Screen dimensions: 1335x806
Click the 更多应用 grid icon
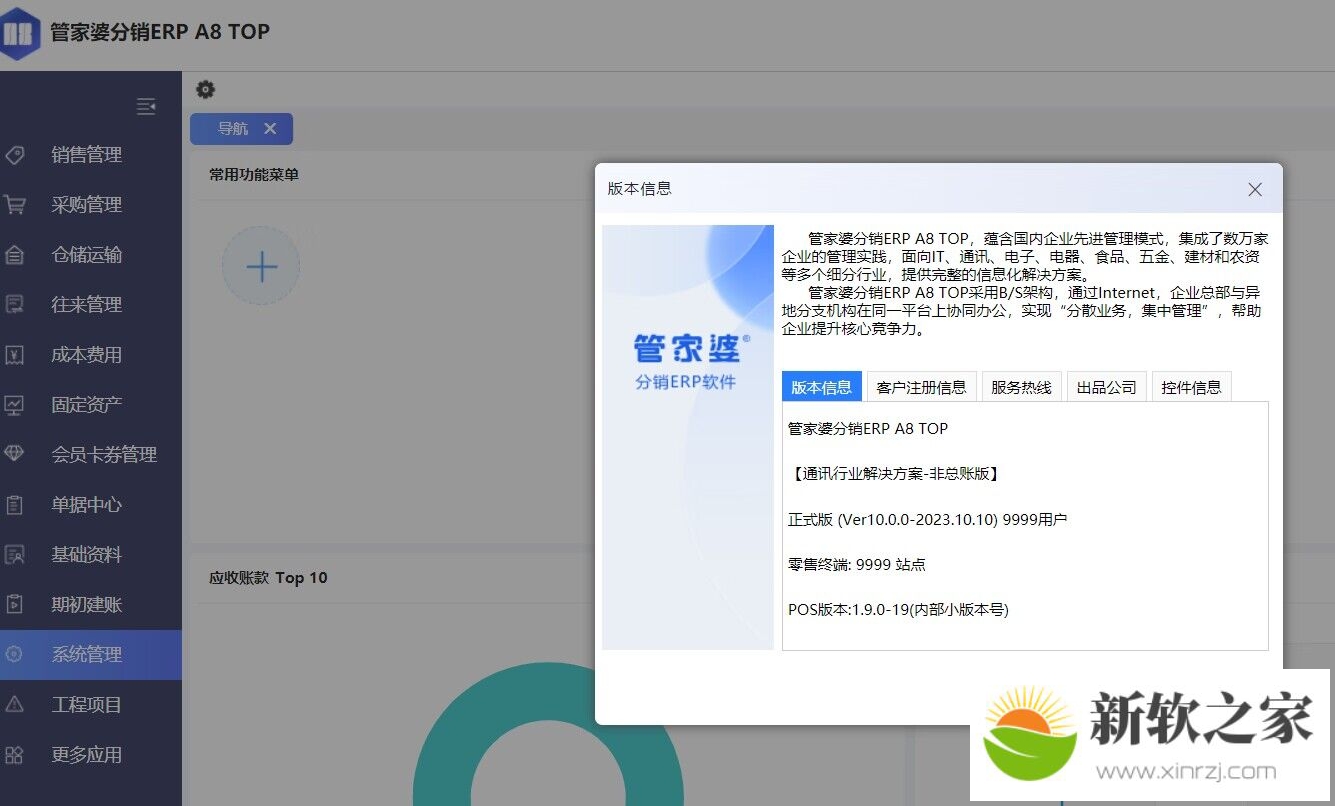14,755
